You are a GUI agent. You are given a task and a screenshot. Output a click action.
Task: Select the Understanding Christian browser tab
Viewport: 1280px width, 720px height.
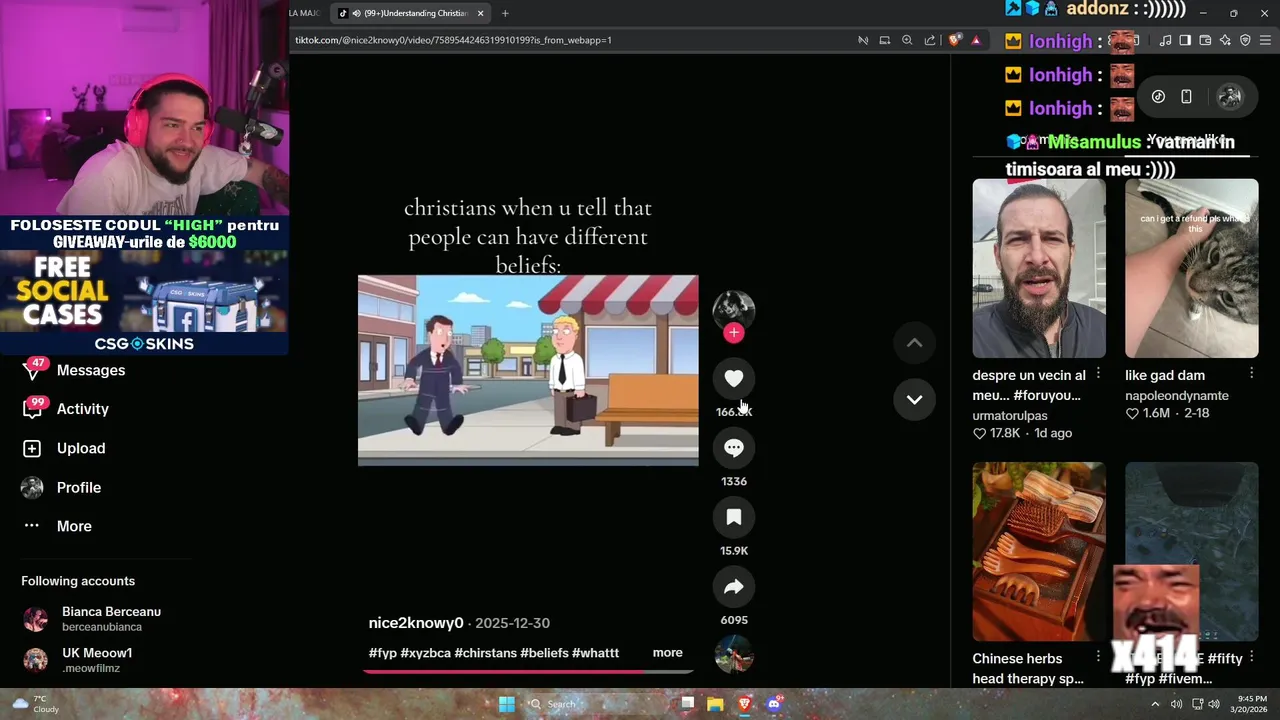pyautogui.click(x=412, y=13)
